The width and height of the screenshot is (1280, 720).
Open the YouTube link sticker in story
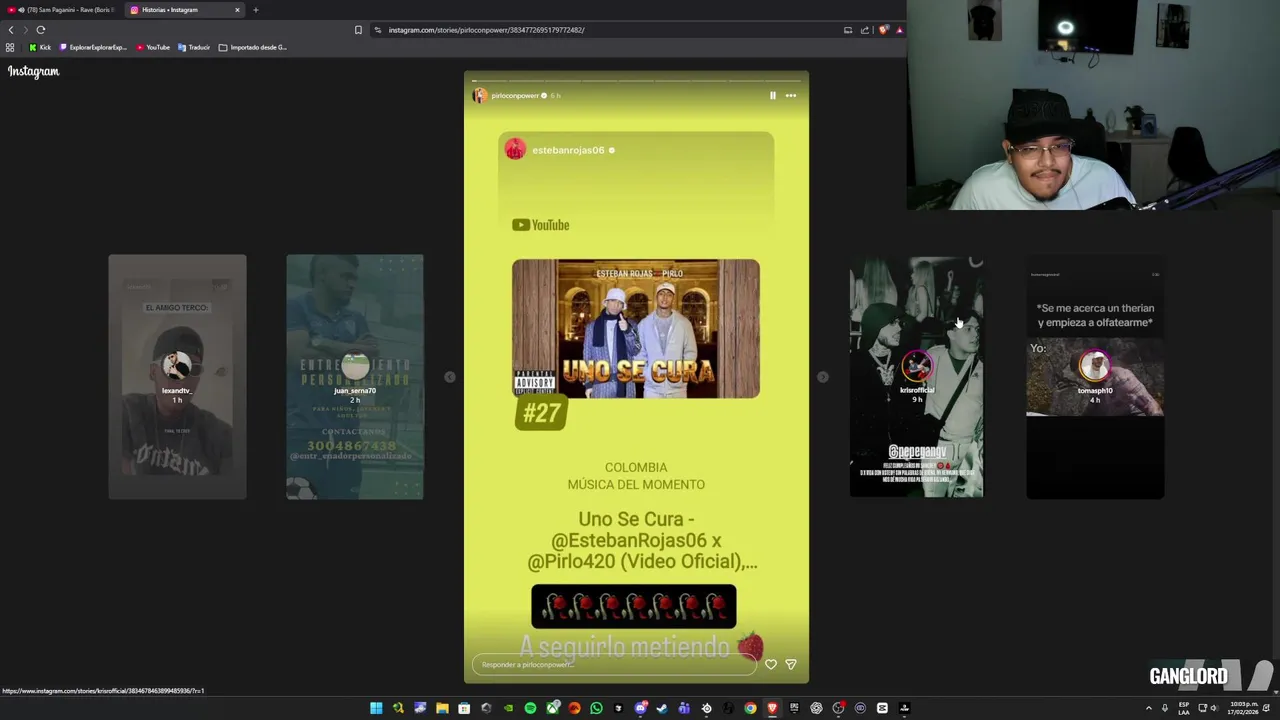pyautogui.click(x=541, y=225)
